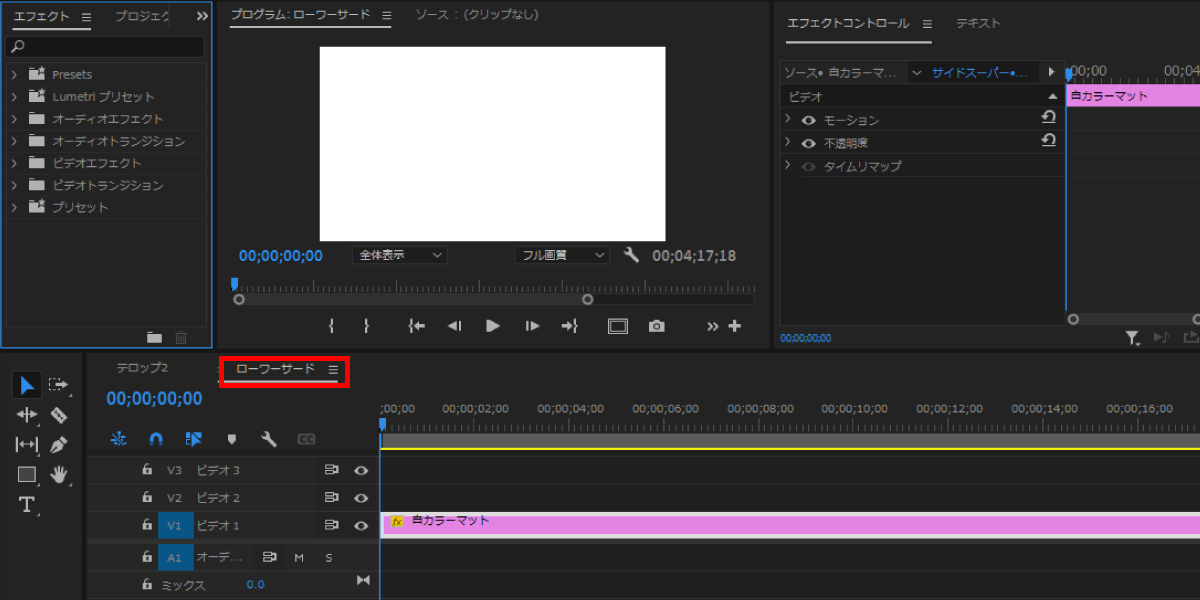Open 全体表示 zoom level dropdown

[x=400, y=255]
